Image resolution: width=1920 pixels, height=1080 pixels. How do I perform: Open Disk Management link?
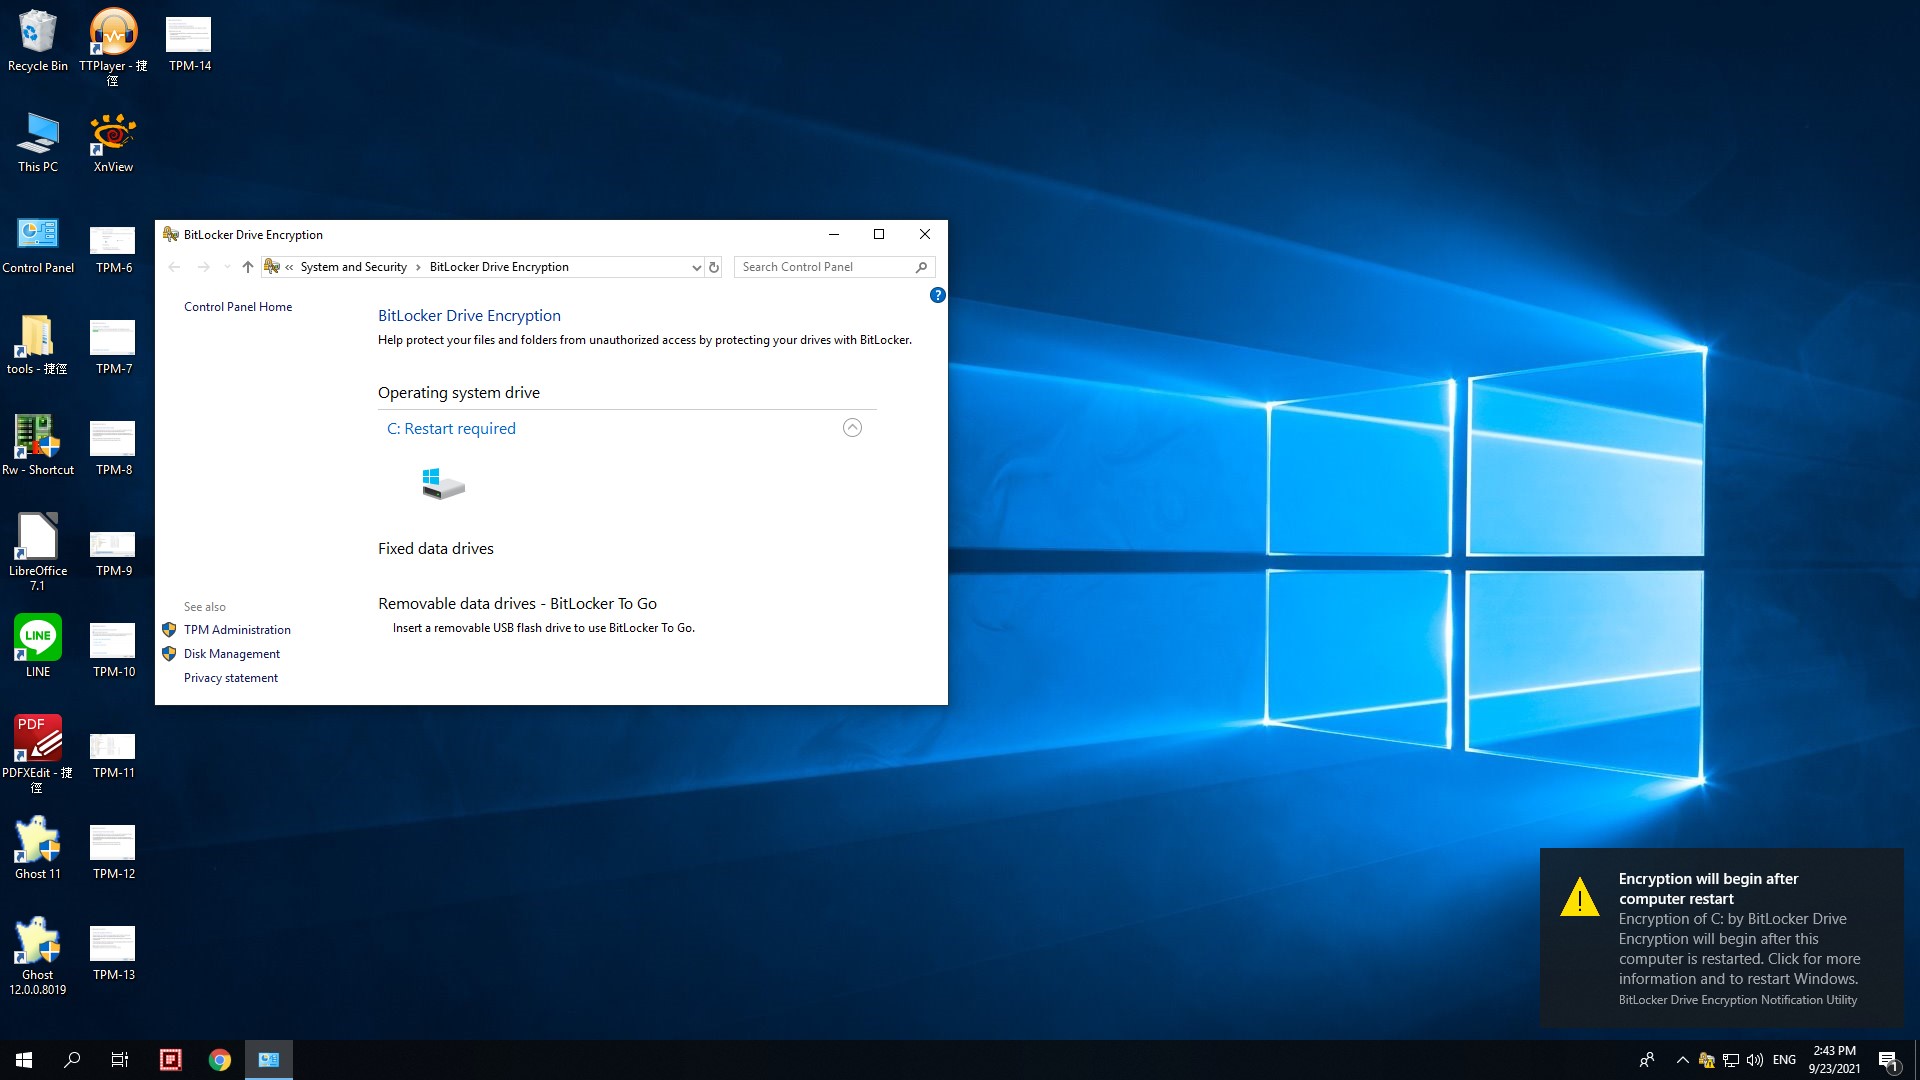pyautogui.click(x=231, y=653)
